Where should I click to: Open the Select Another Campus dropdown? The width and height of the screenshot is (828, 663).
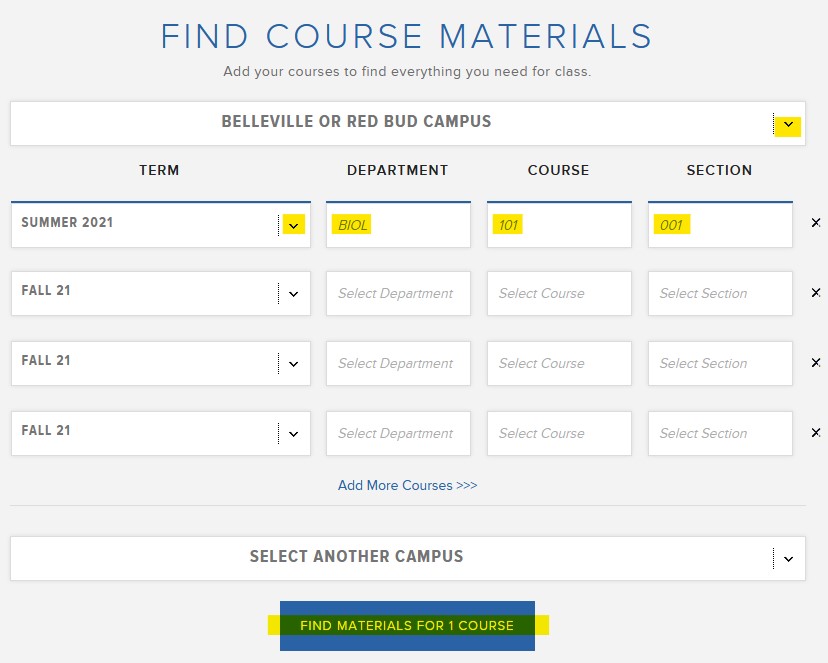click(788, 559)
